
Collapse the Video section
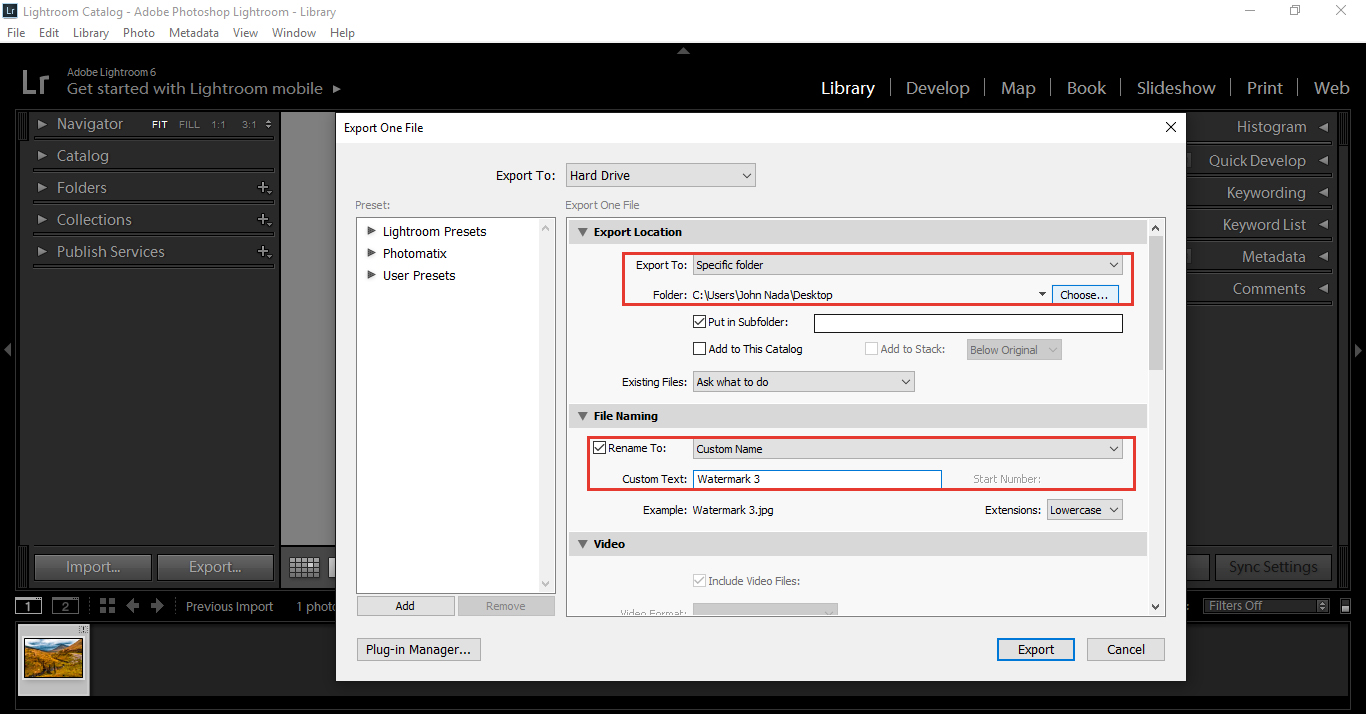pyautogui.click(x=582, y=544)
